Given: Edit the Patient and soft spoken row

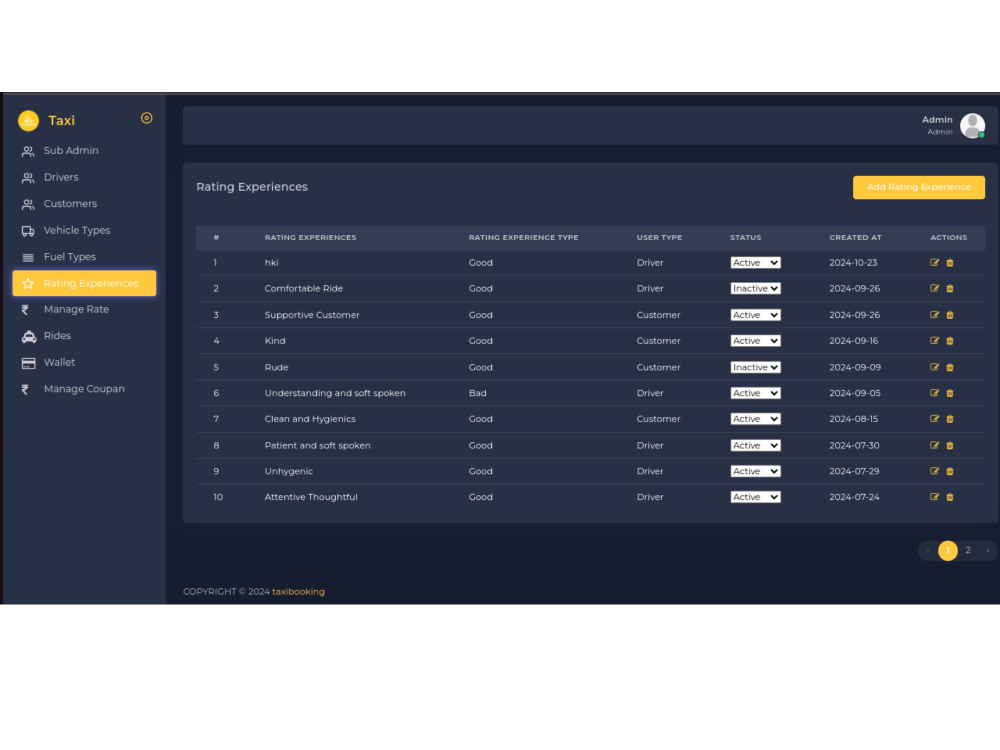Looking at the screenshot, I should (934, 445).
